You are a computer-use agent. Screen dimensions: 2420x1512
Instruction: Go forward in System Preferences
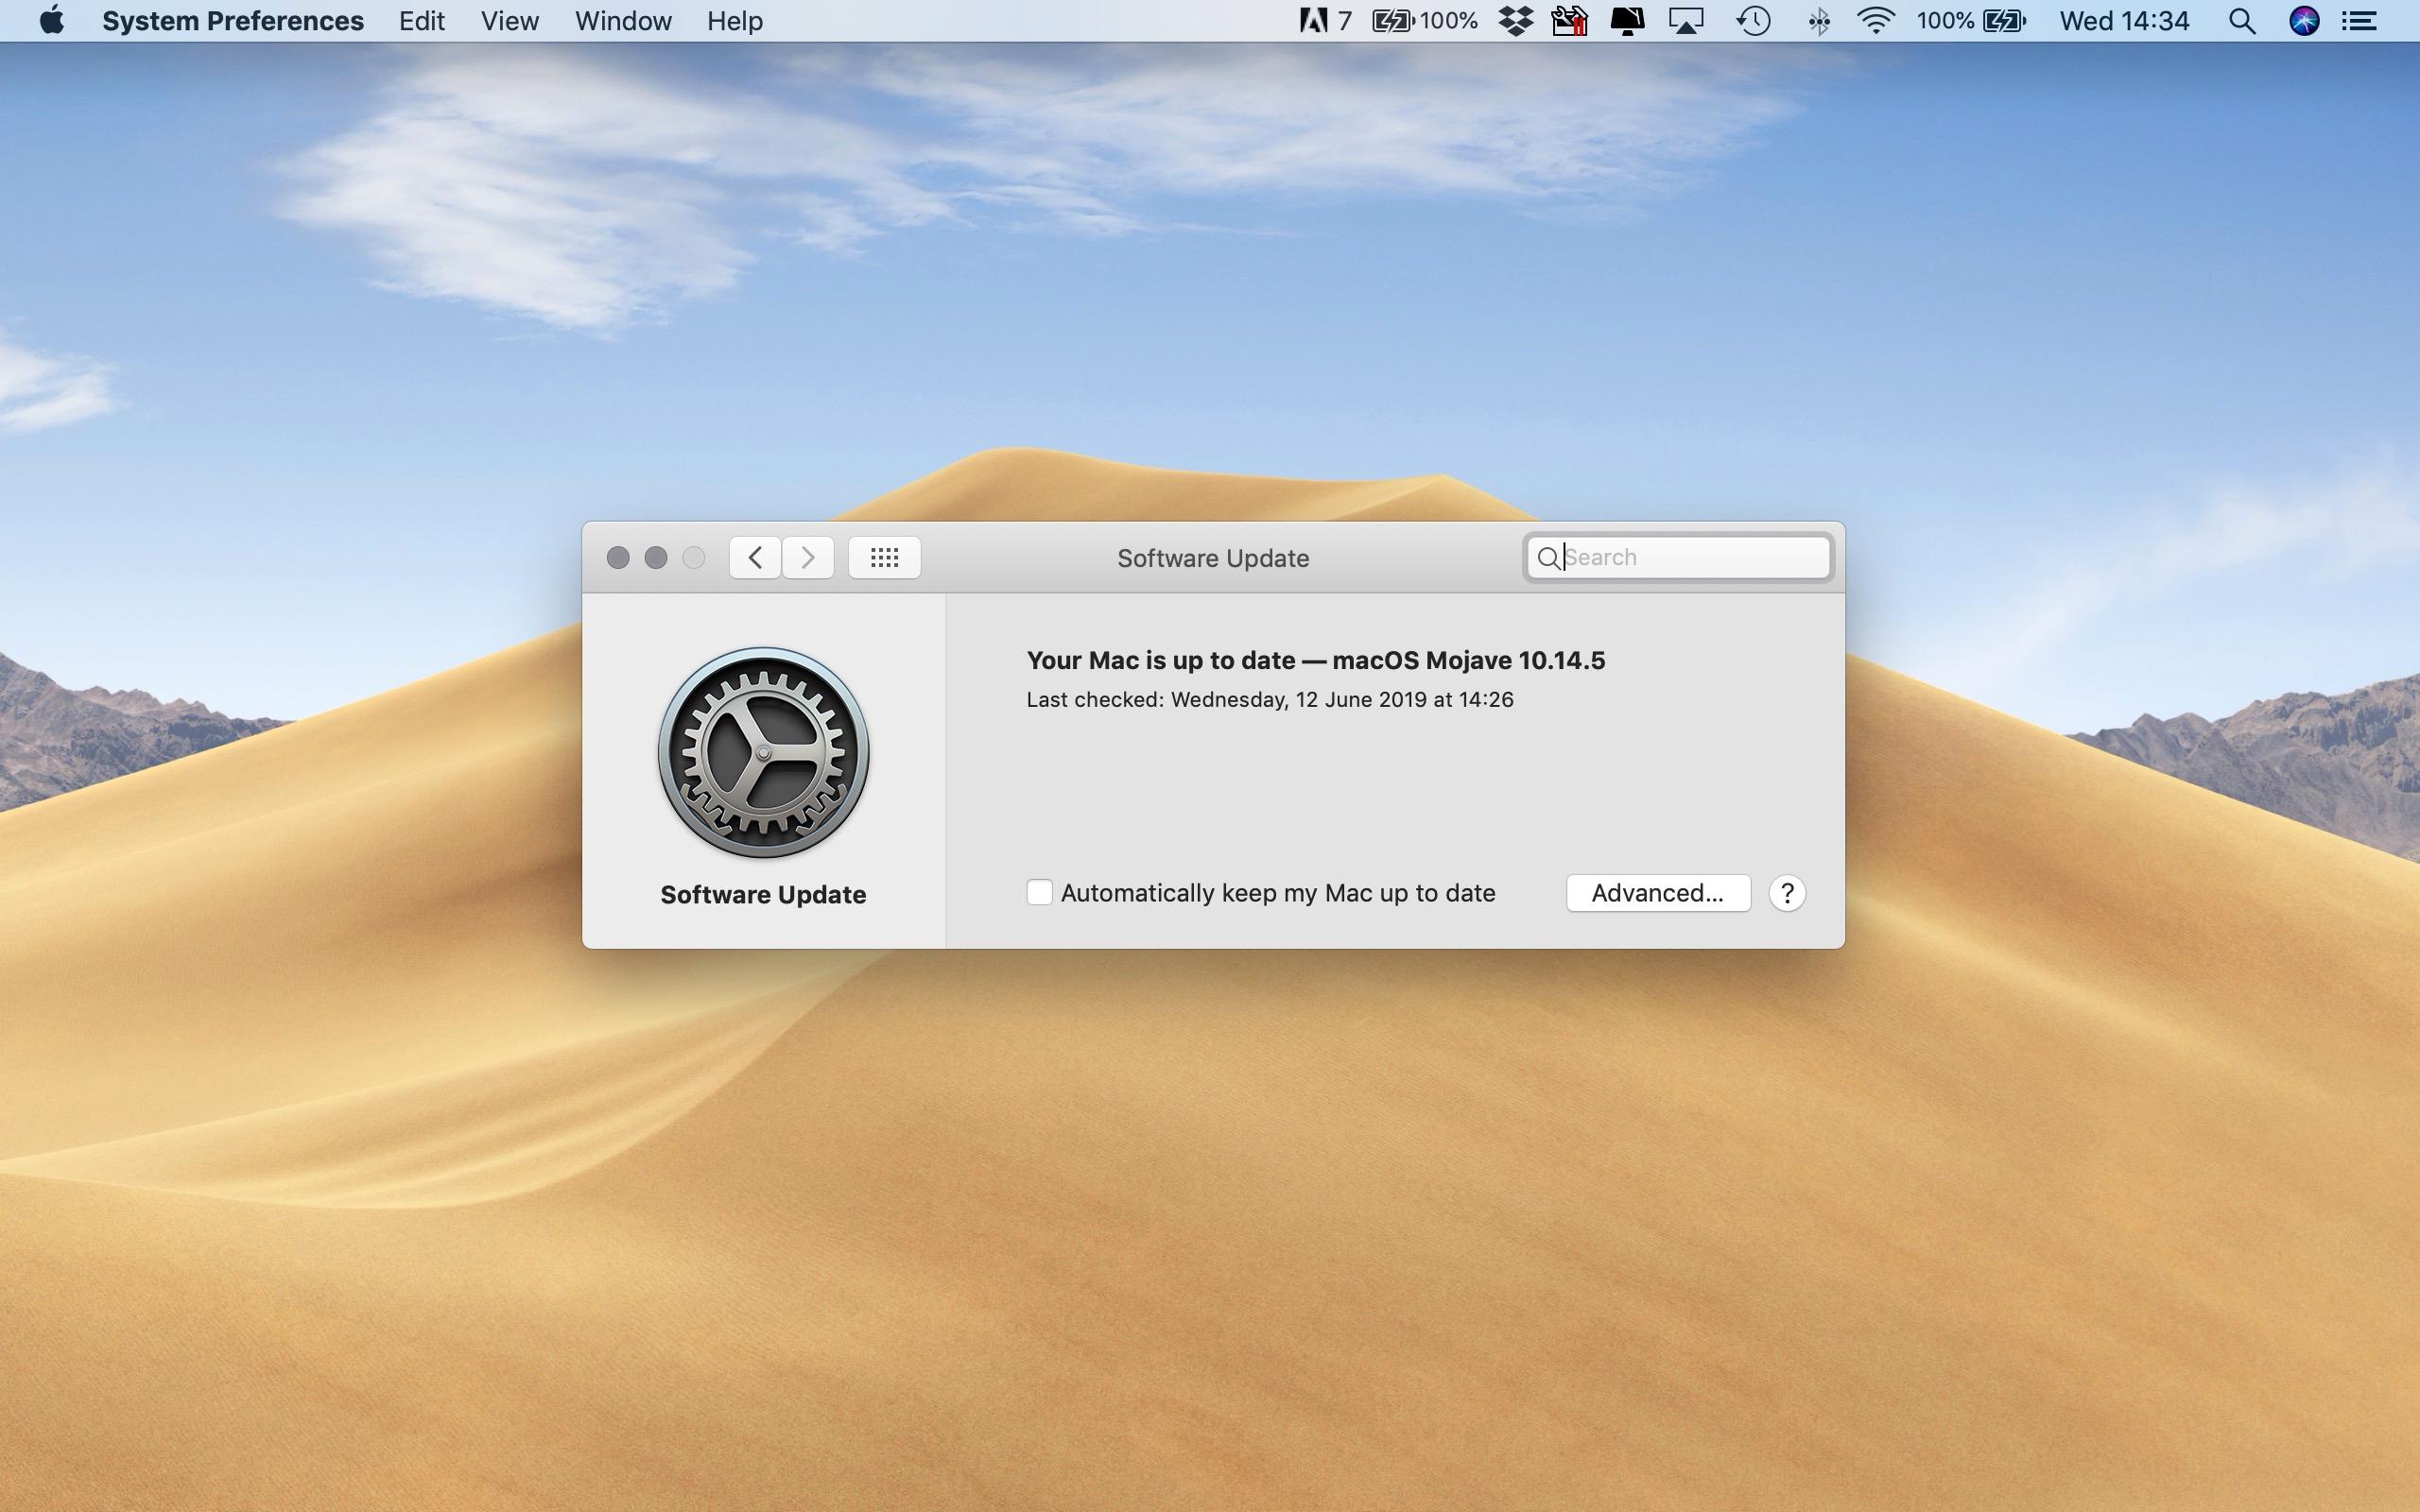(808, 557)
